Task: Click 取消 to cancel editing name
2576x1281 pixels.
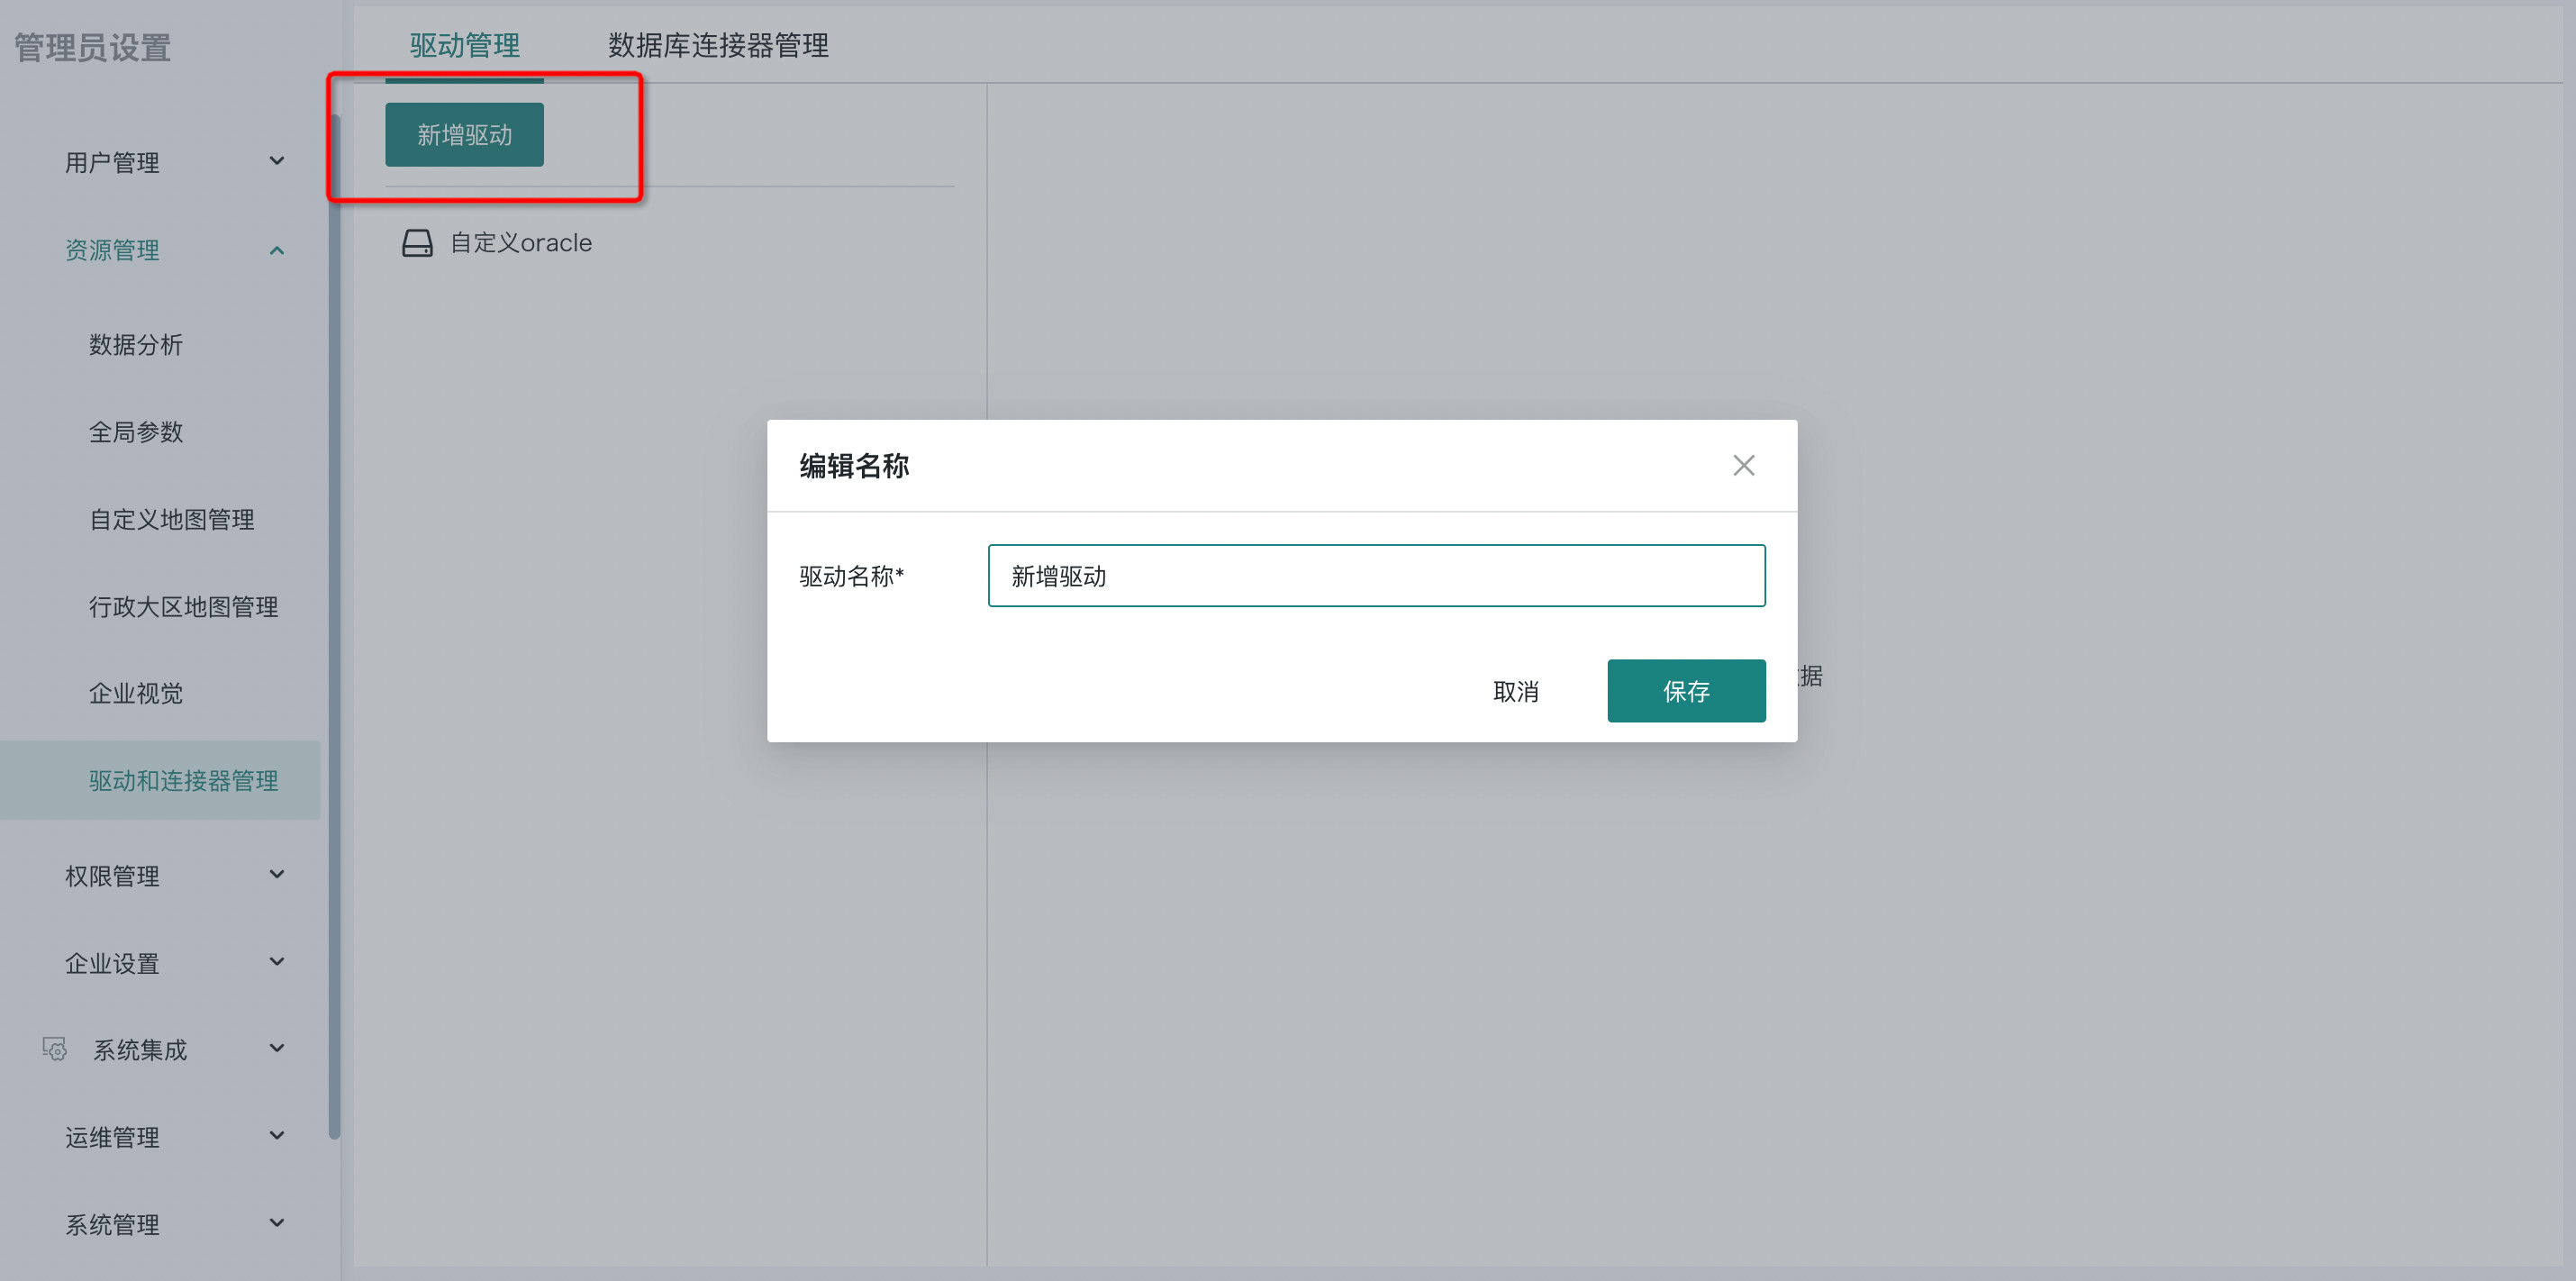Action: click(x=1515, y=691)
